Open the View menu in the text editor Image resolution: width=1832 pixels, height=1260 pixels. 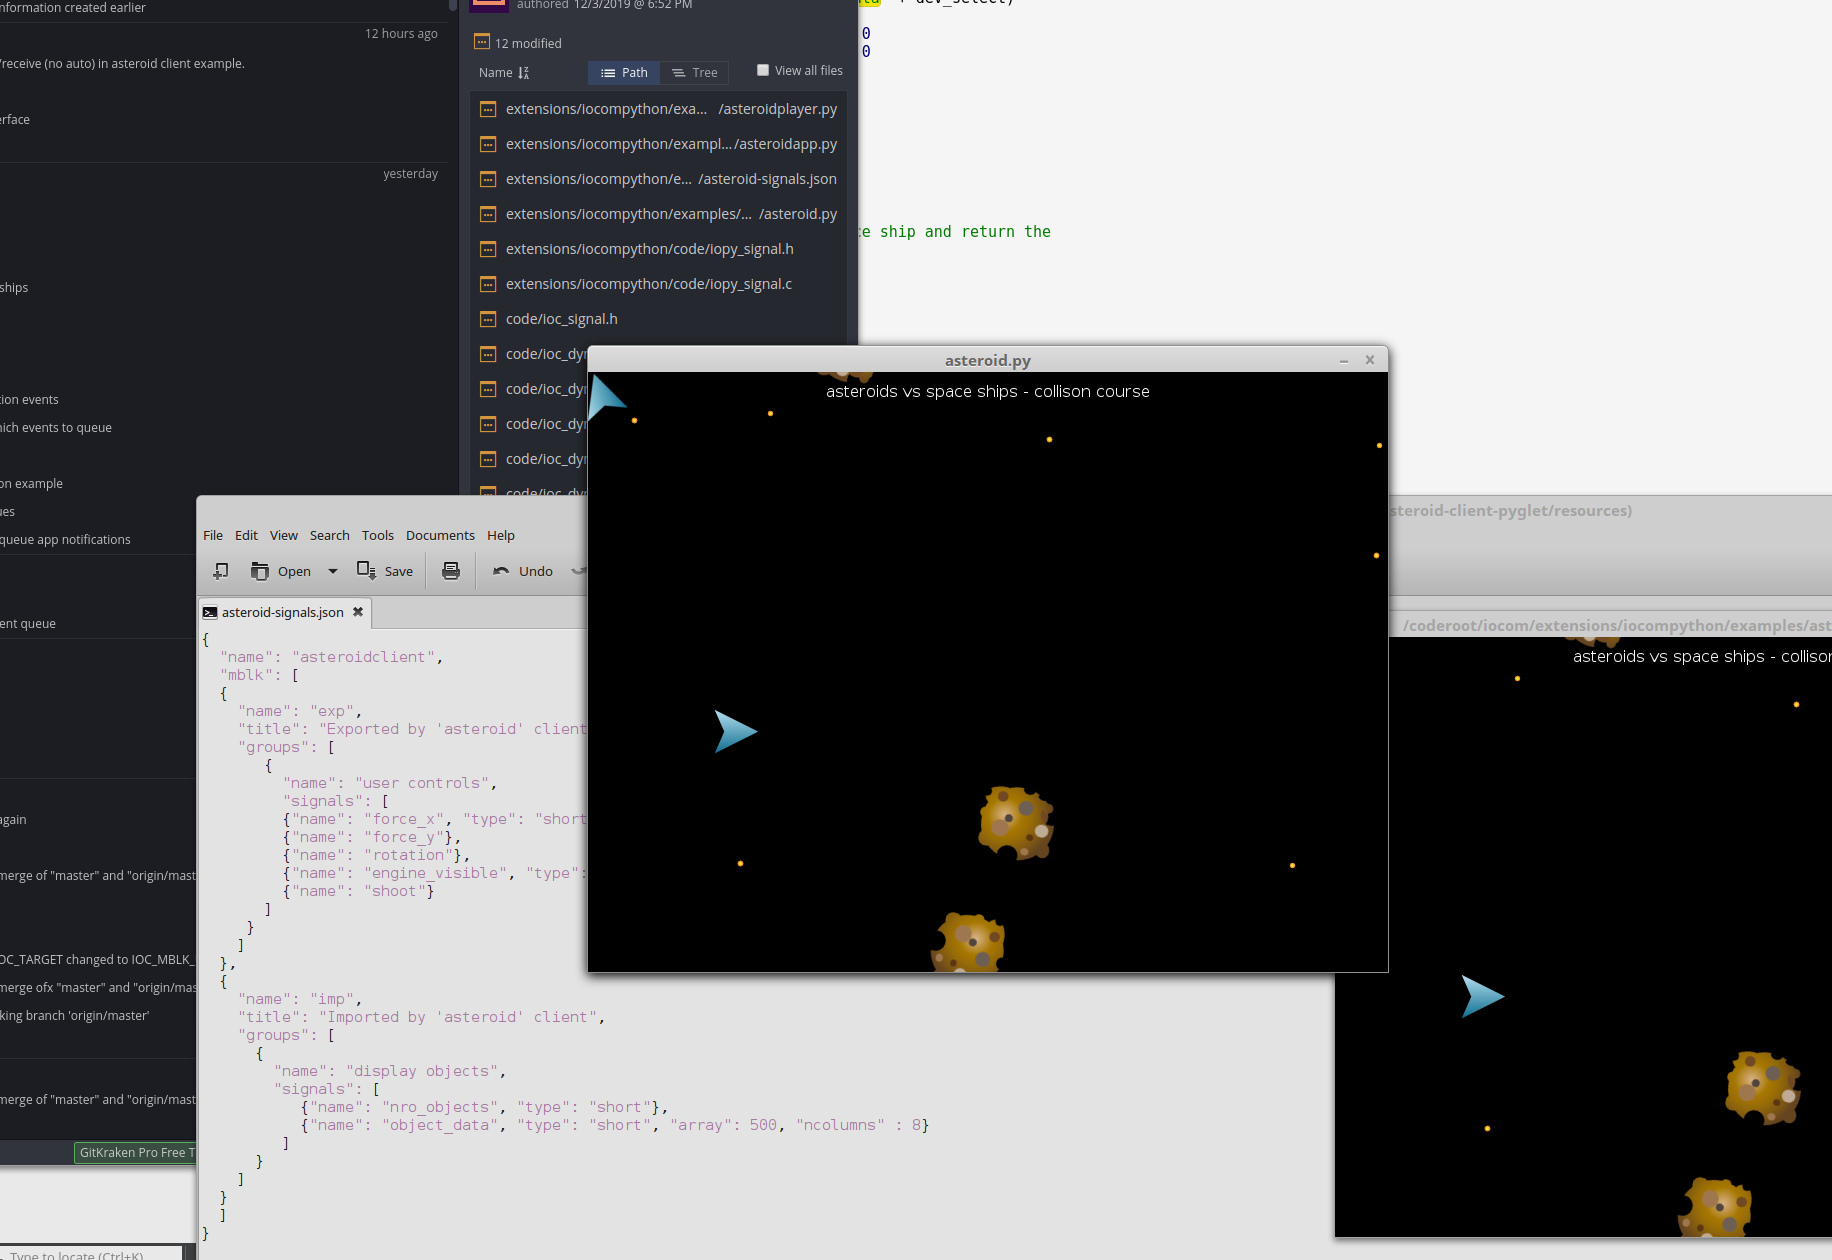(x=284, y=535)
